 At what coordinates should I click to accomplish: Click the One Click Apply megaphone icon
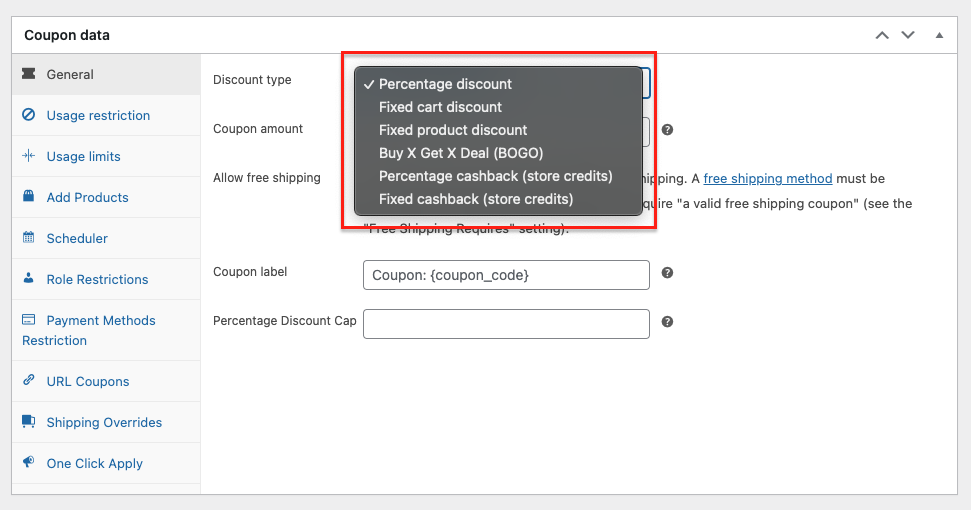[28, 462]
